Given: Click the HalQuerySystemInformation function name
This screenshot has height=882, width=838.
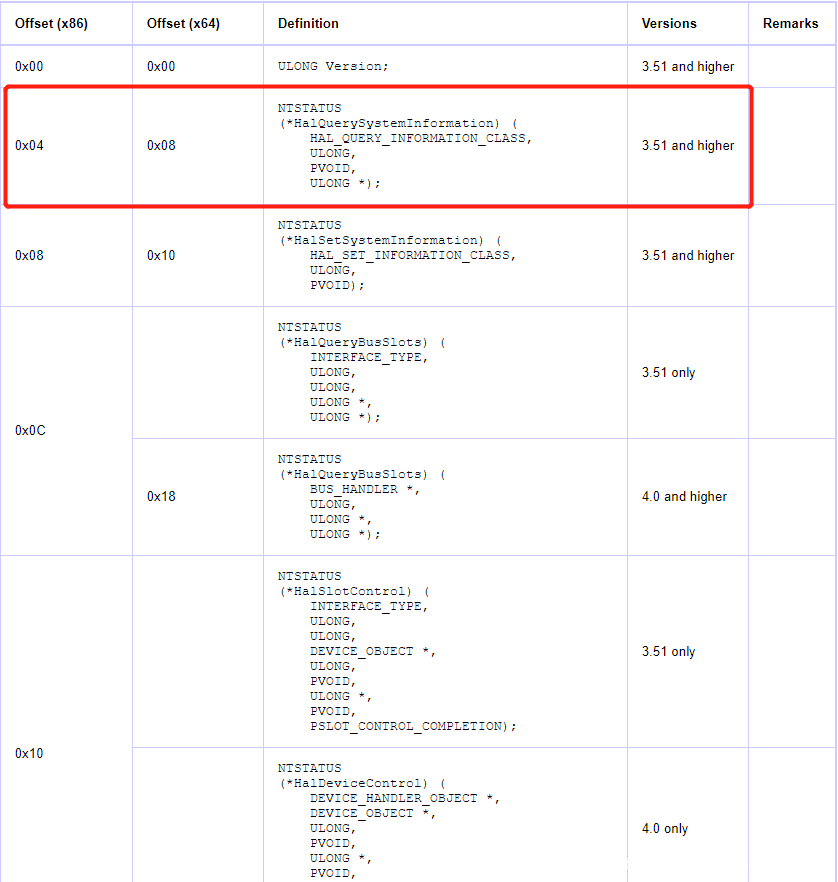Looking at the screenshot, I should [392, 123].
